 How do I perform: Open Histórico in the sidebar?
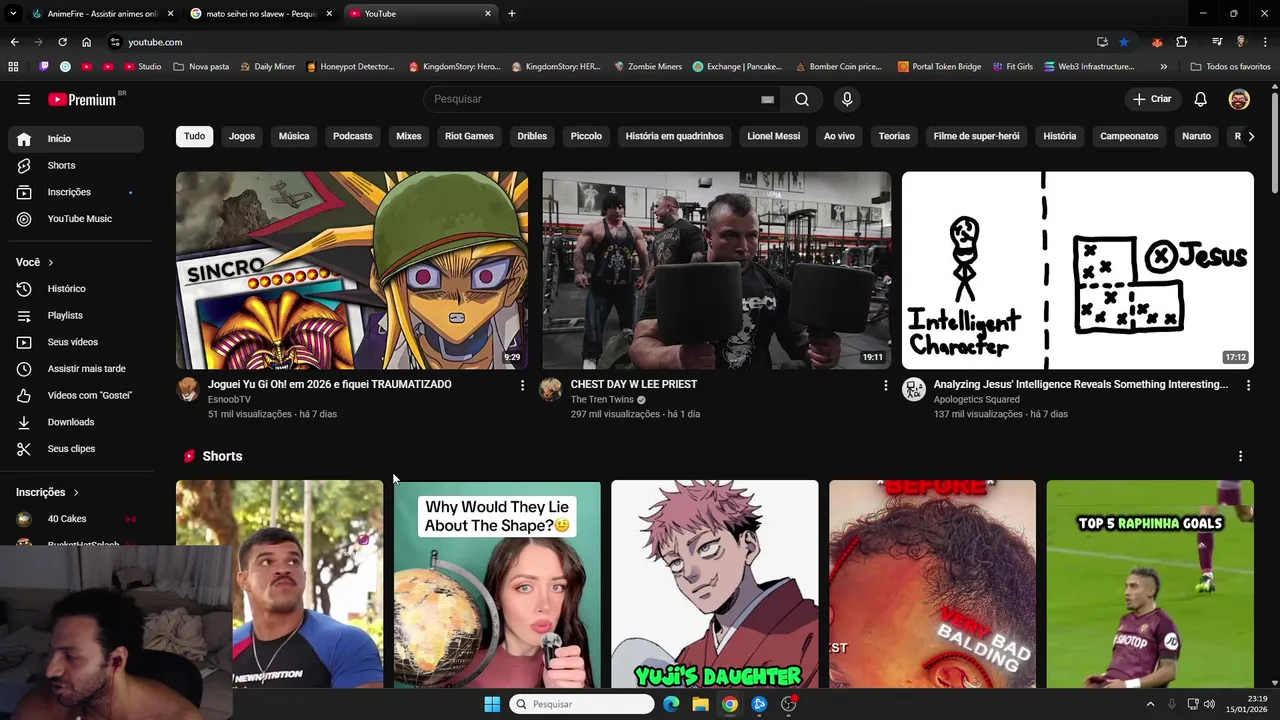coord(76,289)
